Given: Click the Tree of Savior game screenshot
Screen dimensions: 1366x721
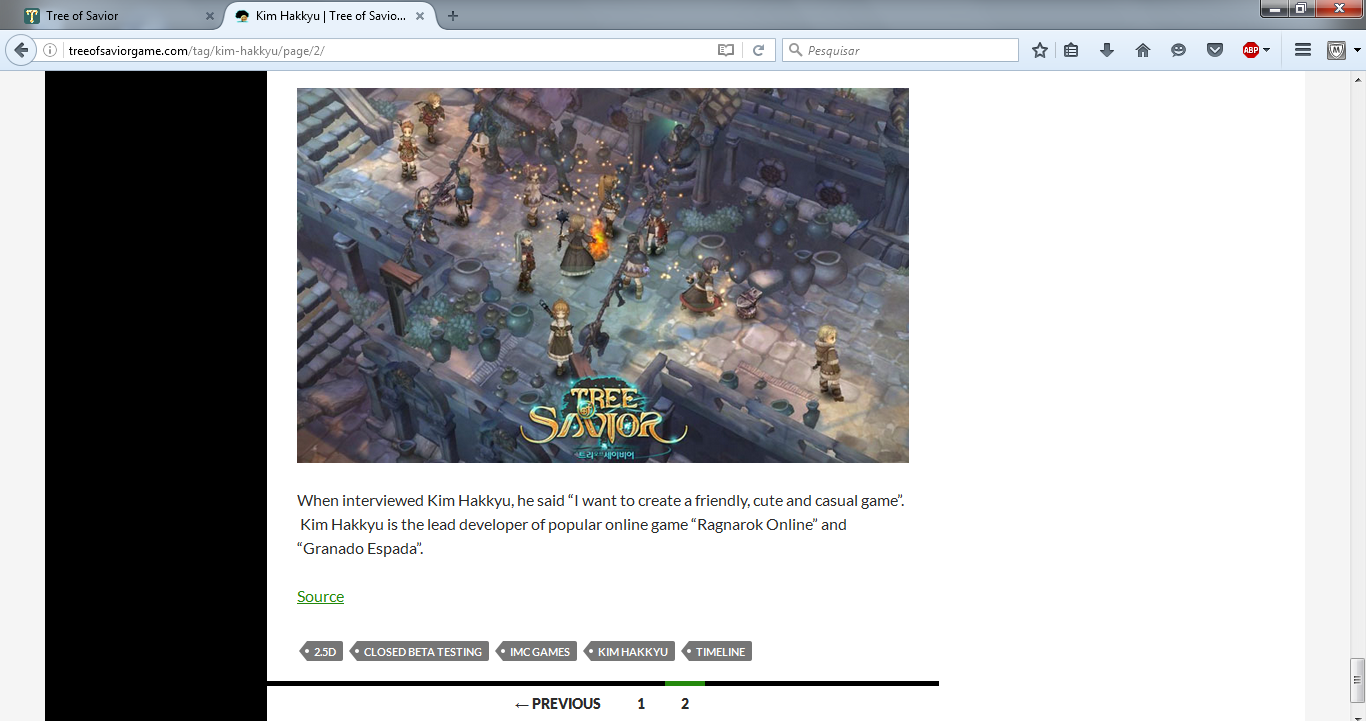Looking at the screenshot, I should point(602,275).
